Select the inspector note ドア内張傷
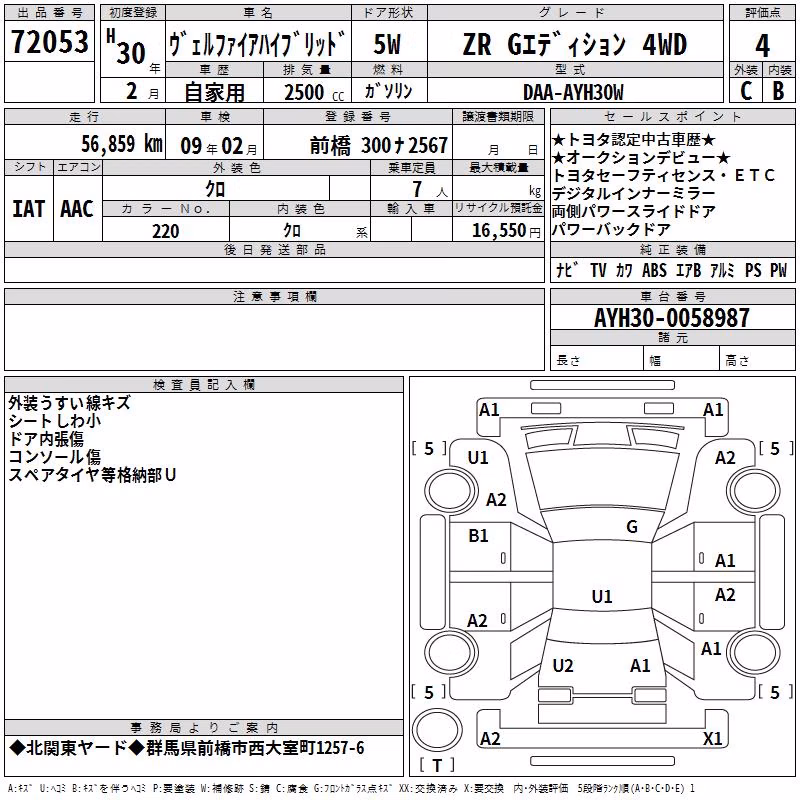This screenshot has width=800, height=800. [46, 439]
